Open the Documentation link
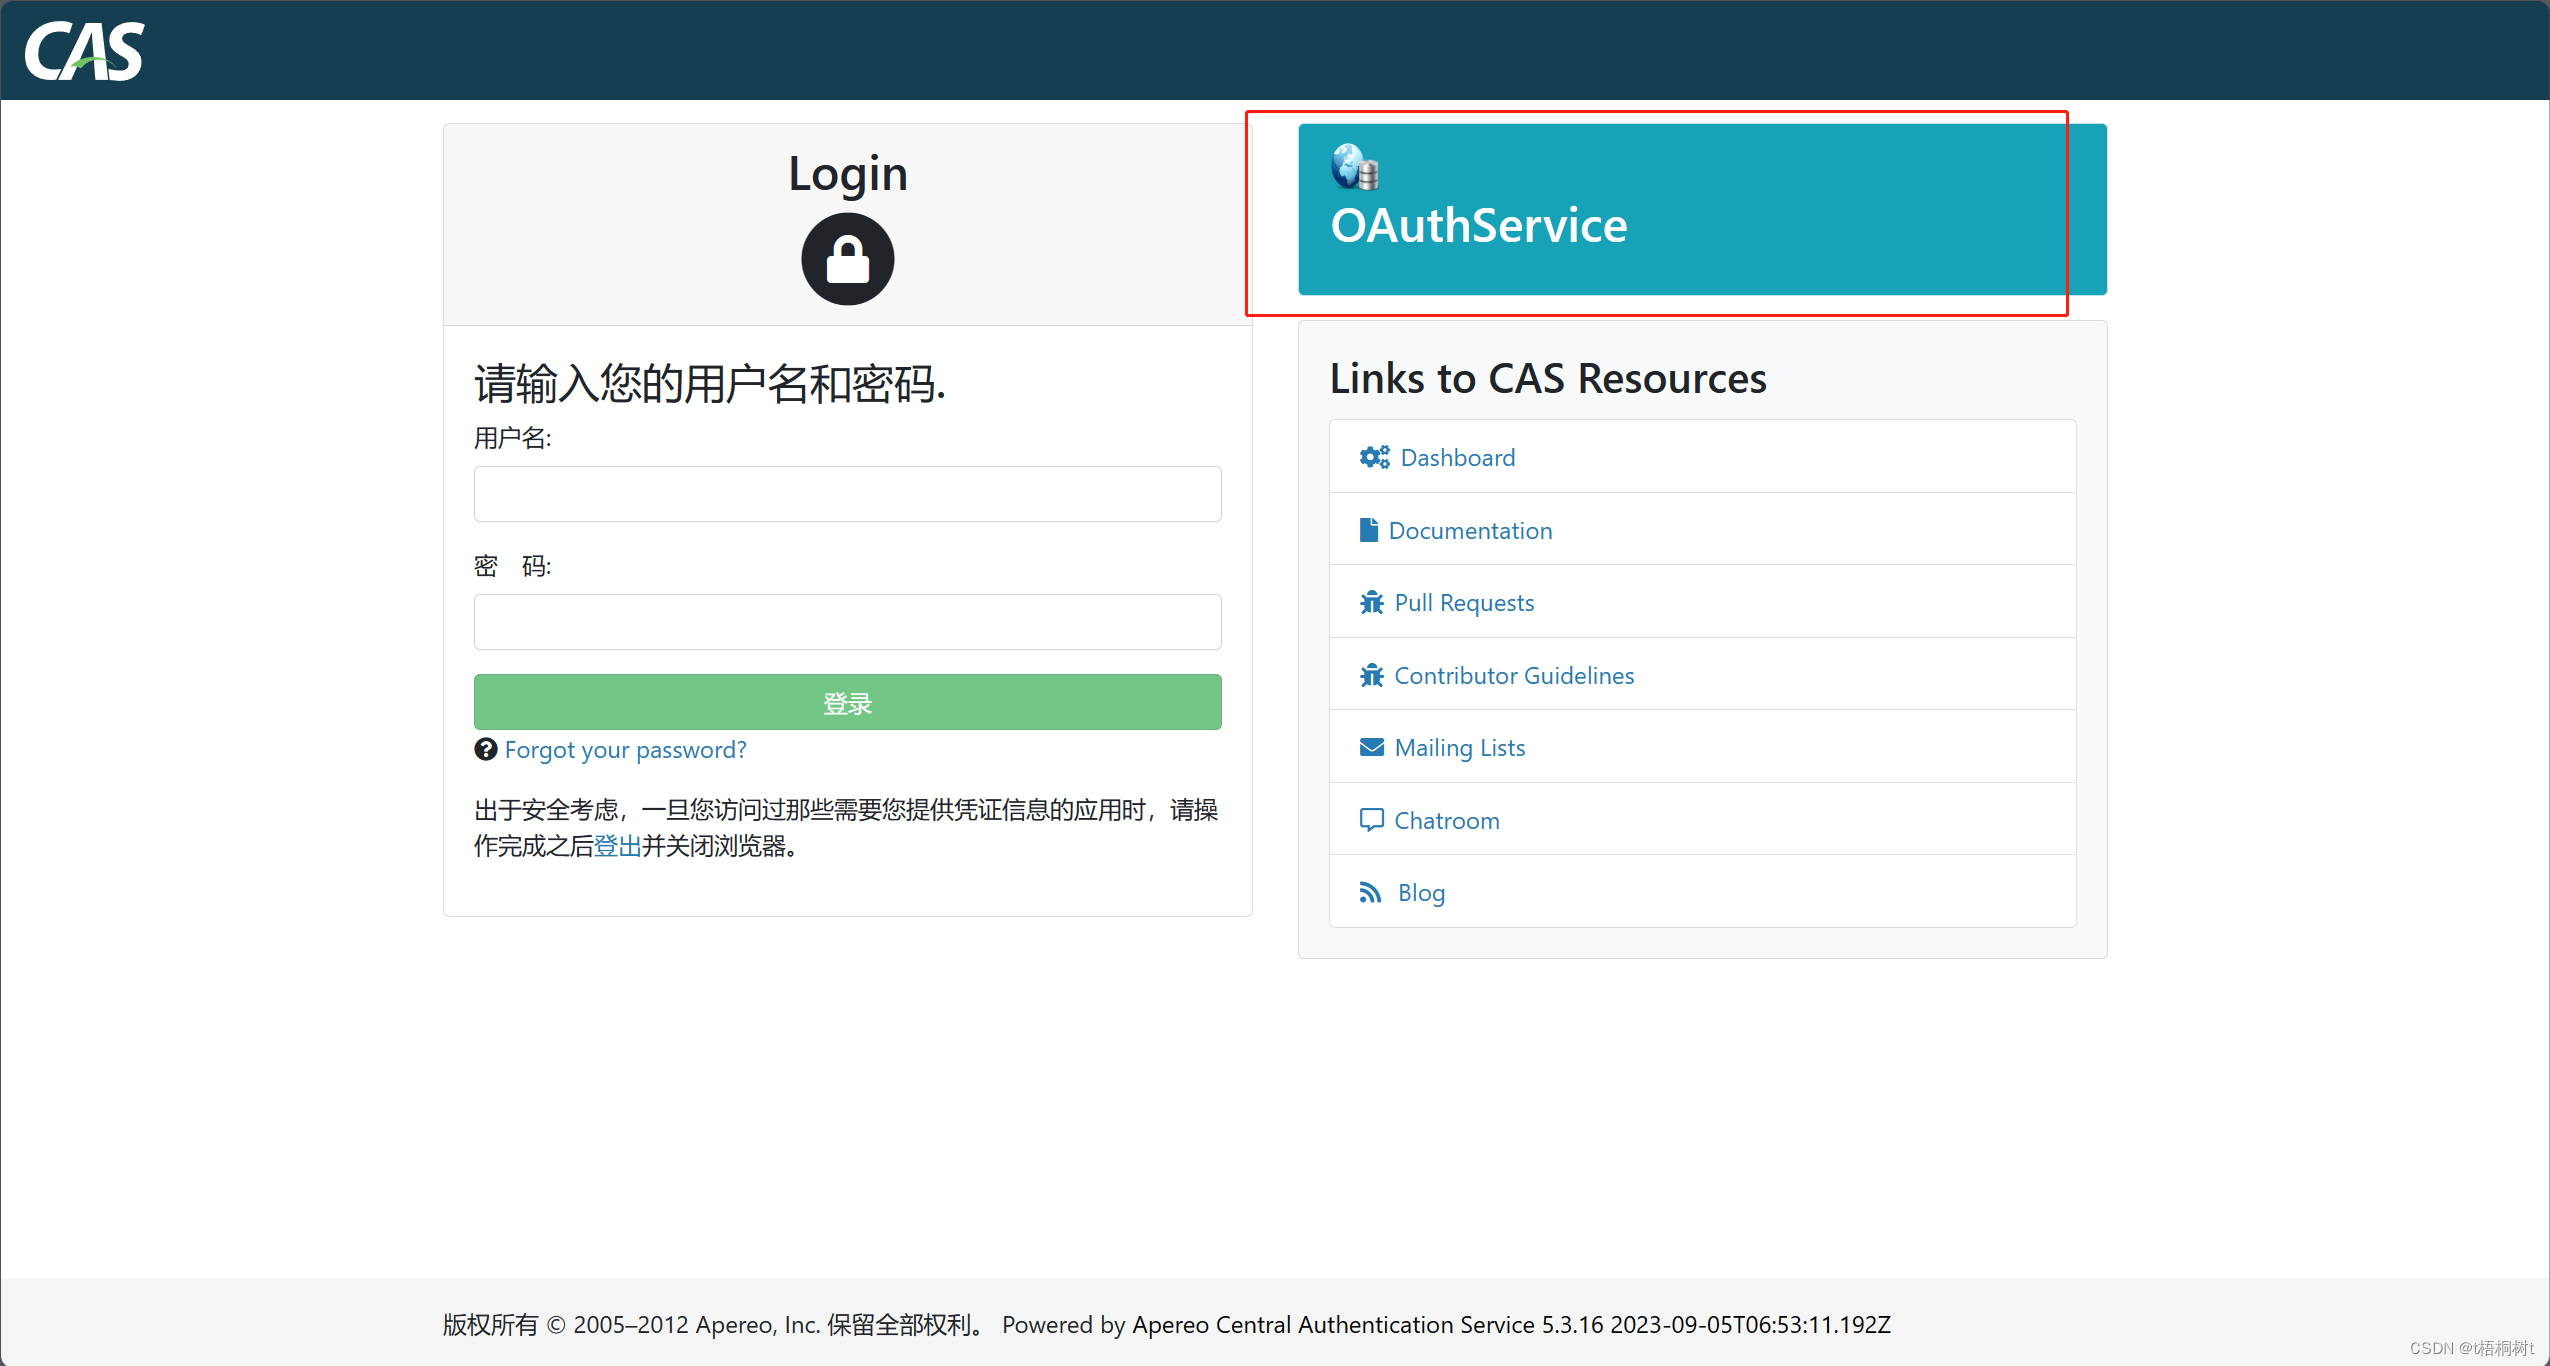The width and height of the screenshot is (2550, 1366). [1470, 530]
